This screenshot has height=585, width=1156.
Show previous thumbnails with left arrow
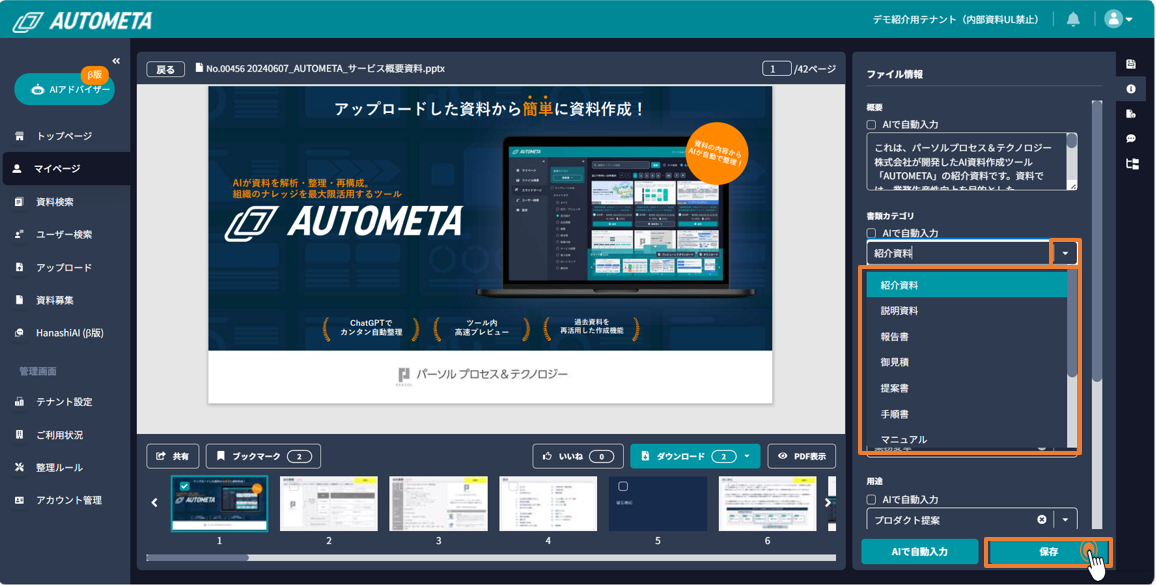pyautogui.click(x=154, y=503)
